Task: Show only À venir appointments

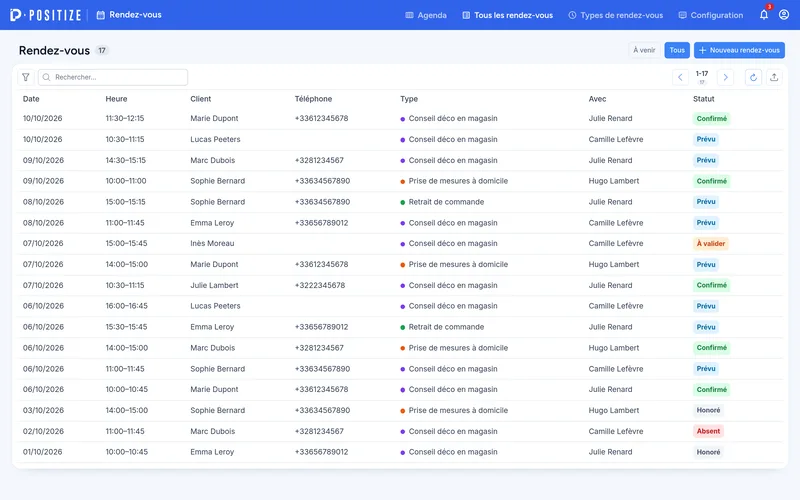Action: pyautogui.click(x=644, y=50)
